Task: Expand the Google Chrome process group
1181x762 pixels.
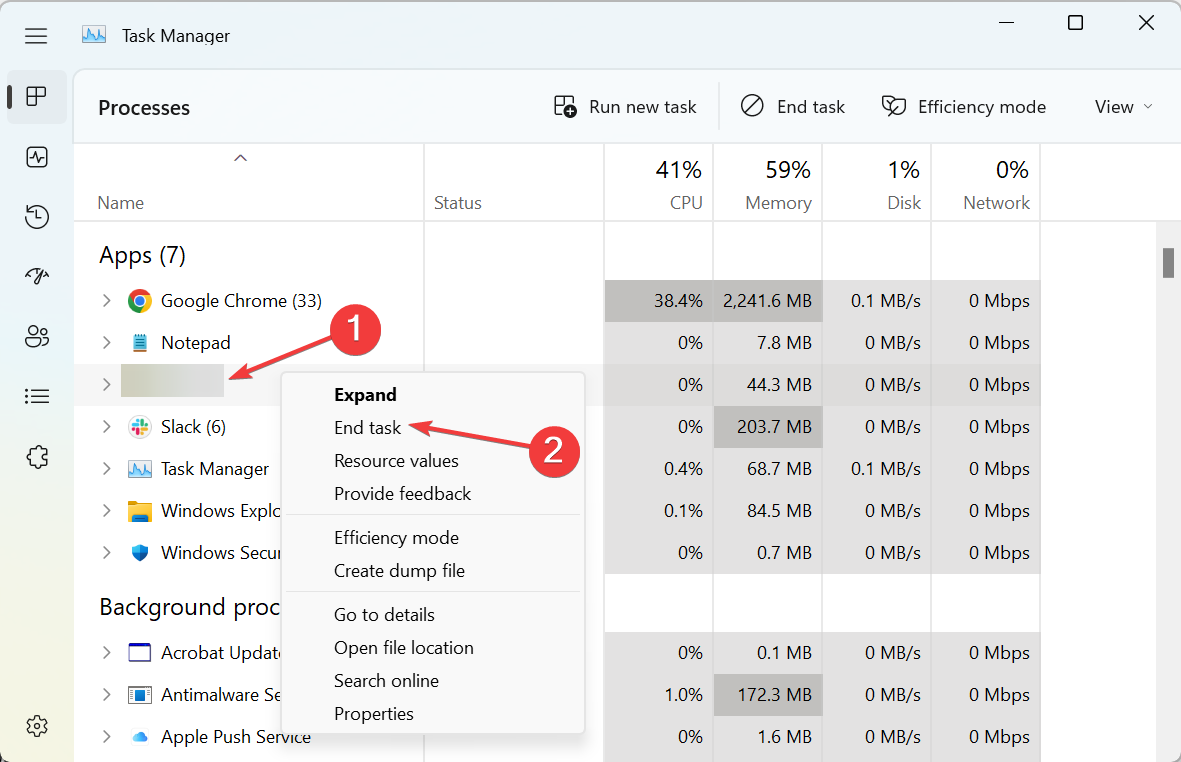Action: [x=106, y=301]
